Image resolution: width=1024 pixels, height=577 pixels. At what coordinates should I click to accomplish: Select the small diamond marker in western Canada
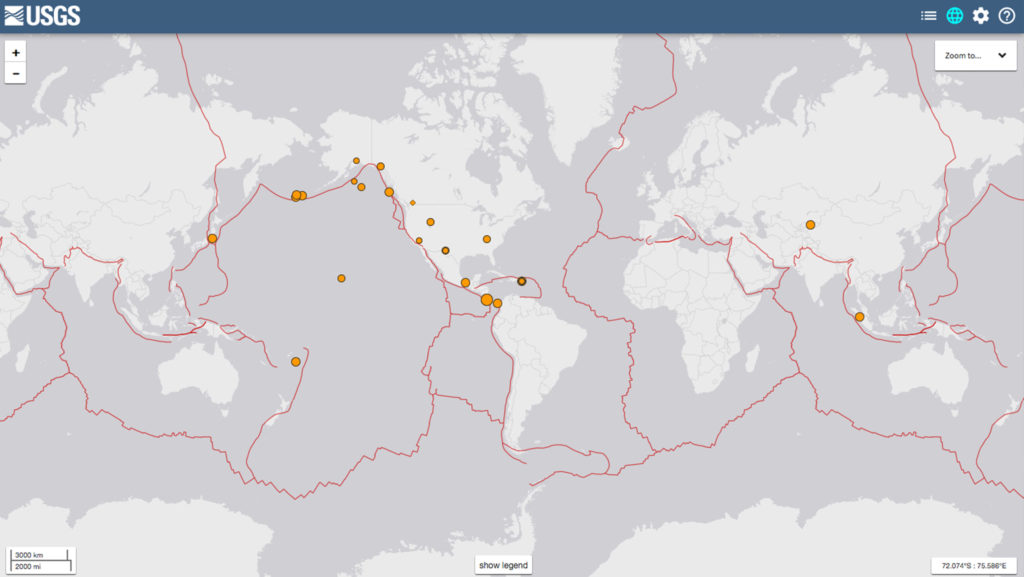[x=413, y=203]
